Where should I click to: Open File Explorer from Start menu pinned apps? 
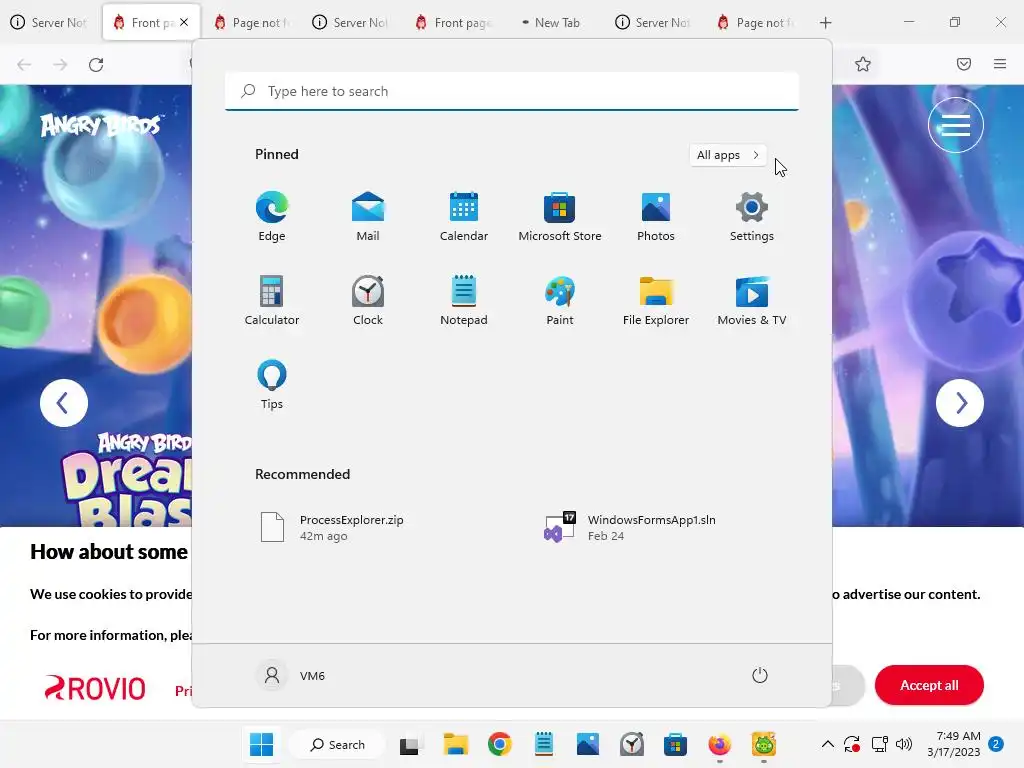click(656, 300)
